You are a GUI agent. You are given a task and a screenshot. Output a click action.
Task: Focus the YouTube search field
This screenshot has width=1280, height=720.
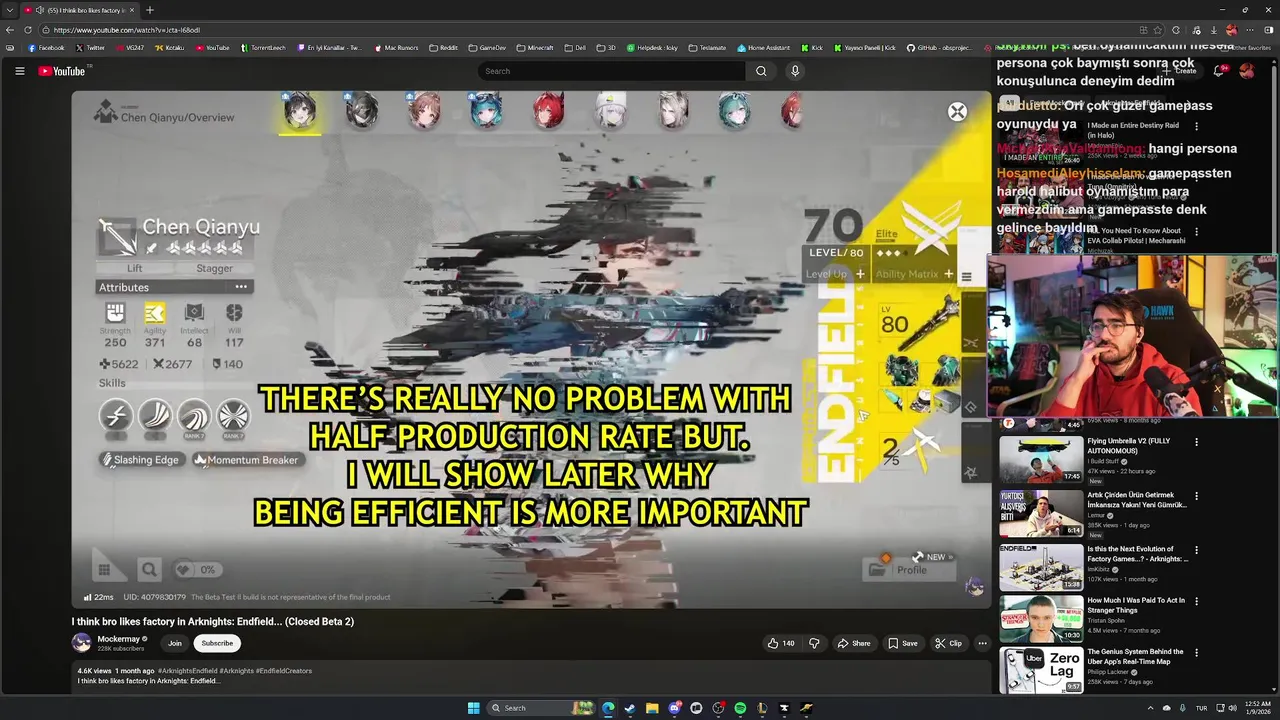tap(612, 71)
